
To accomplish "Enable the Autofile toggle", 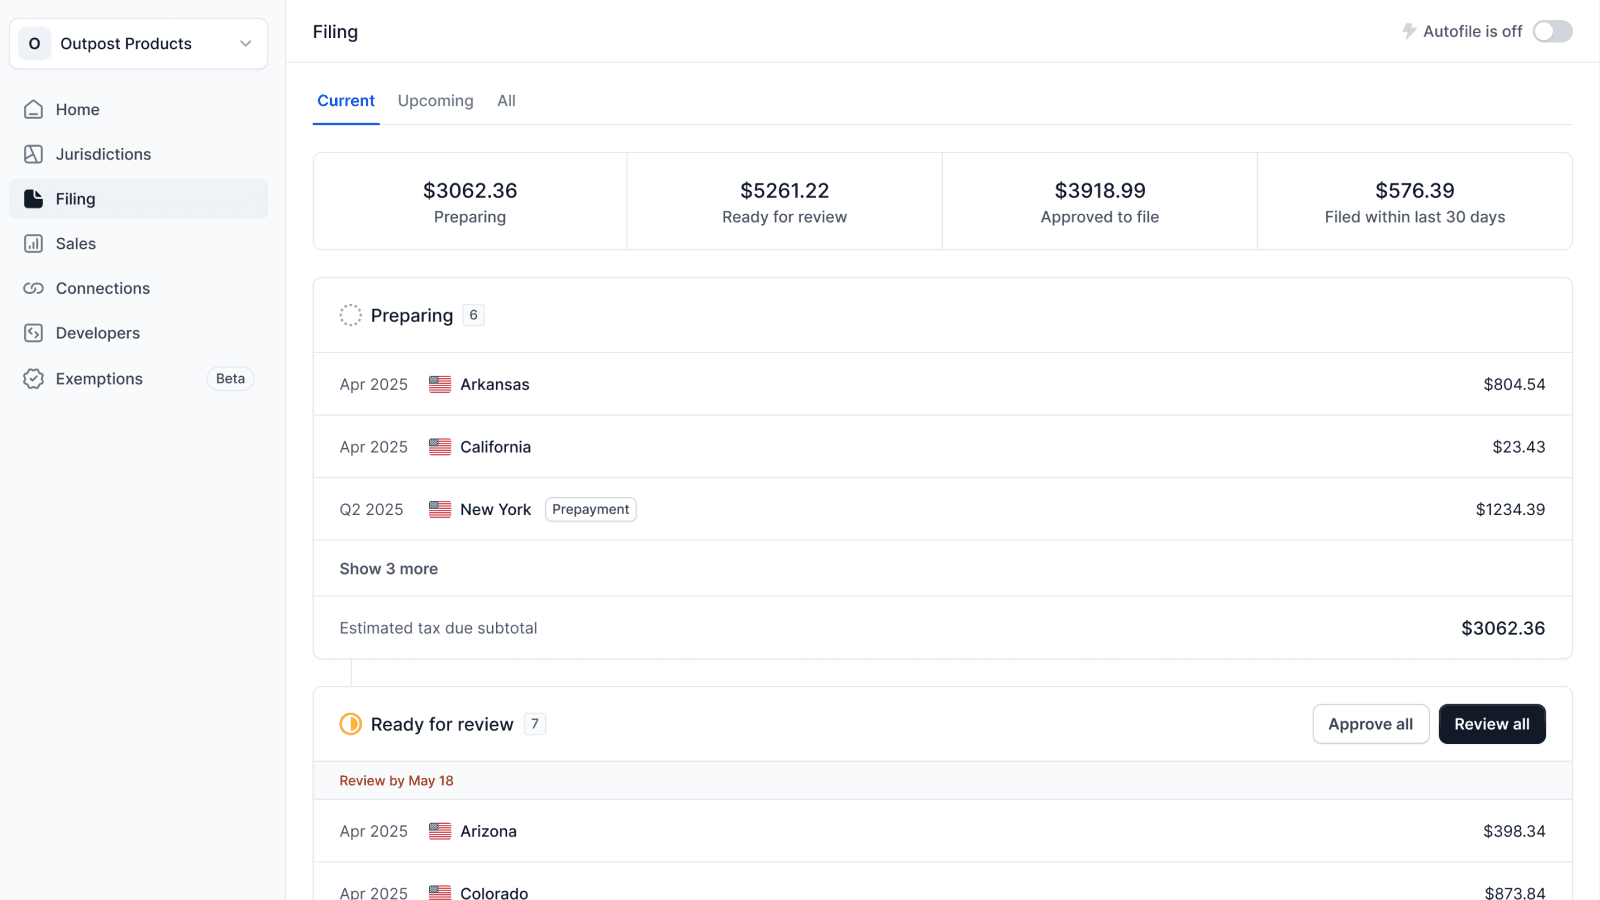I will coord(1552,32).
